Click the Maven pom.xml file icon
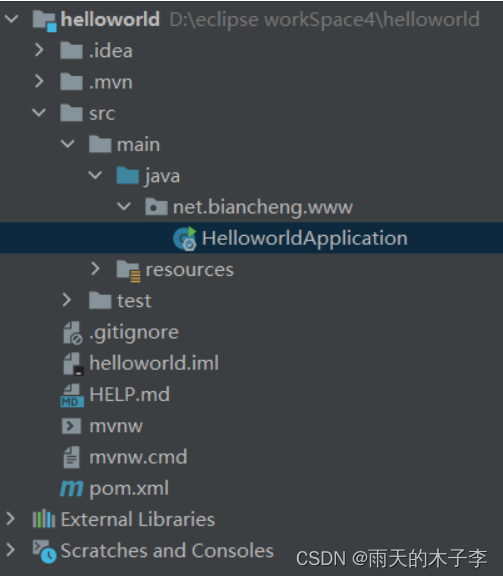This screenshot has width=503, height=578. 72,488
